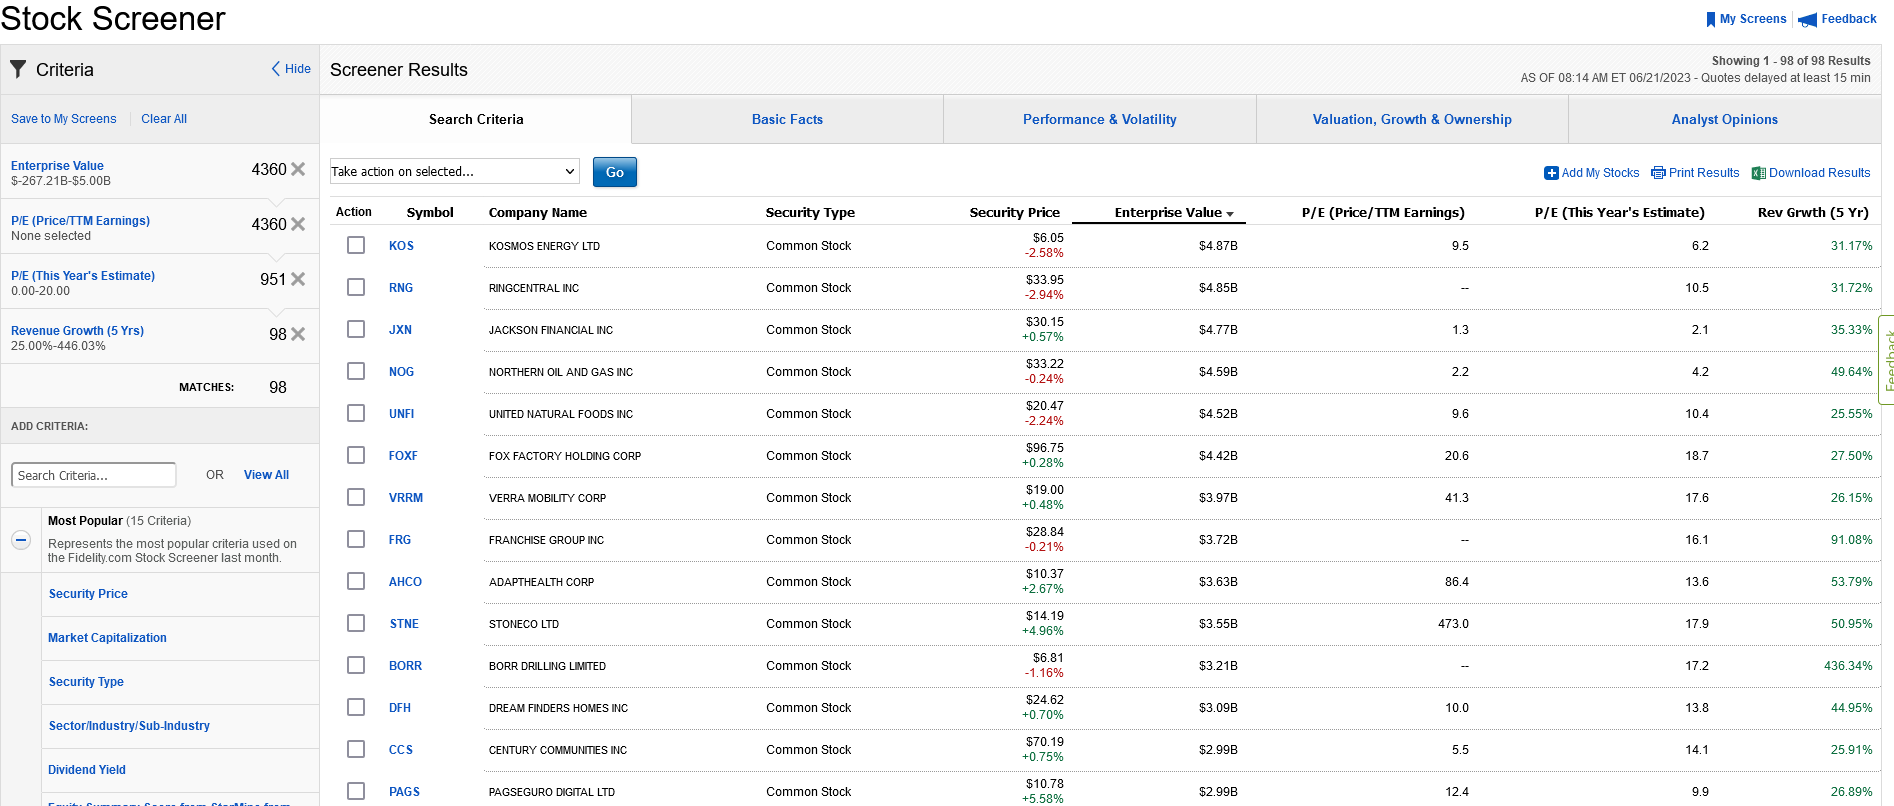The height and width of the screenshot is (806, 1894).
Task: Remove the P/E Price/TTM Earnings criterion
Action: (x=298, y=224)
